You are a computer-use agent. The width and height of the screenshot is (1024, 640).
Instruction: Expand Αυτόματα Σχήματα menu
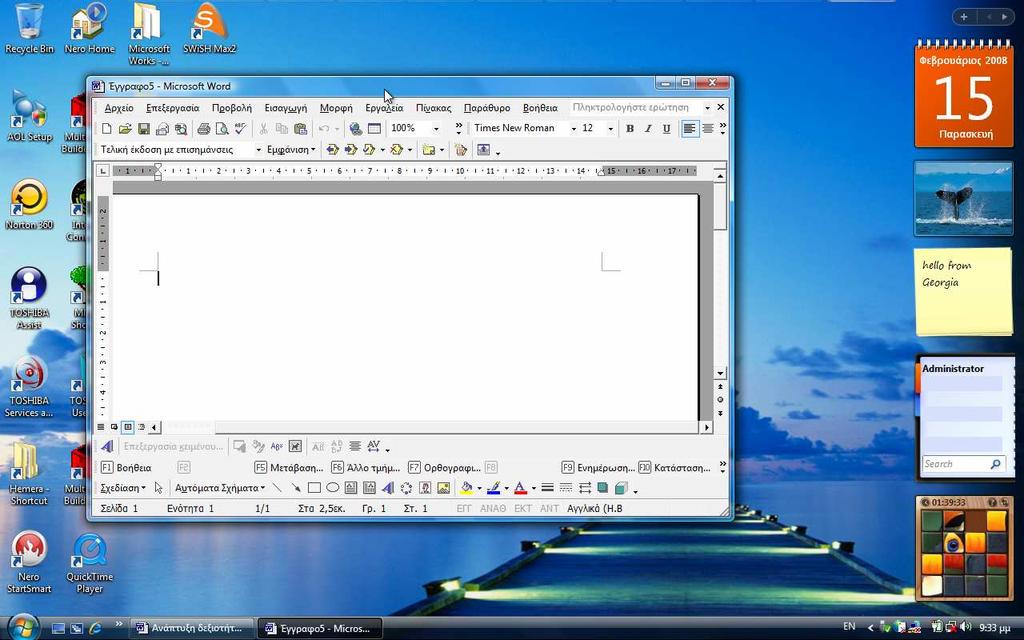pos(220,488)
